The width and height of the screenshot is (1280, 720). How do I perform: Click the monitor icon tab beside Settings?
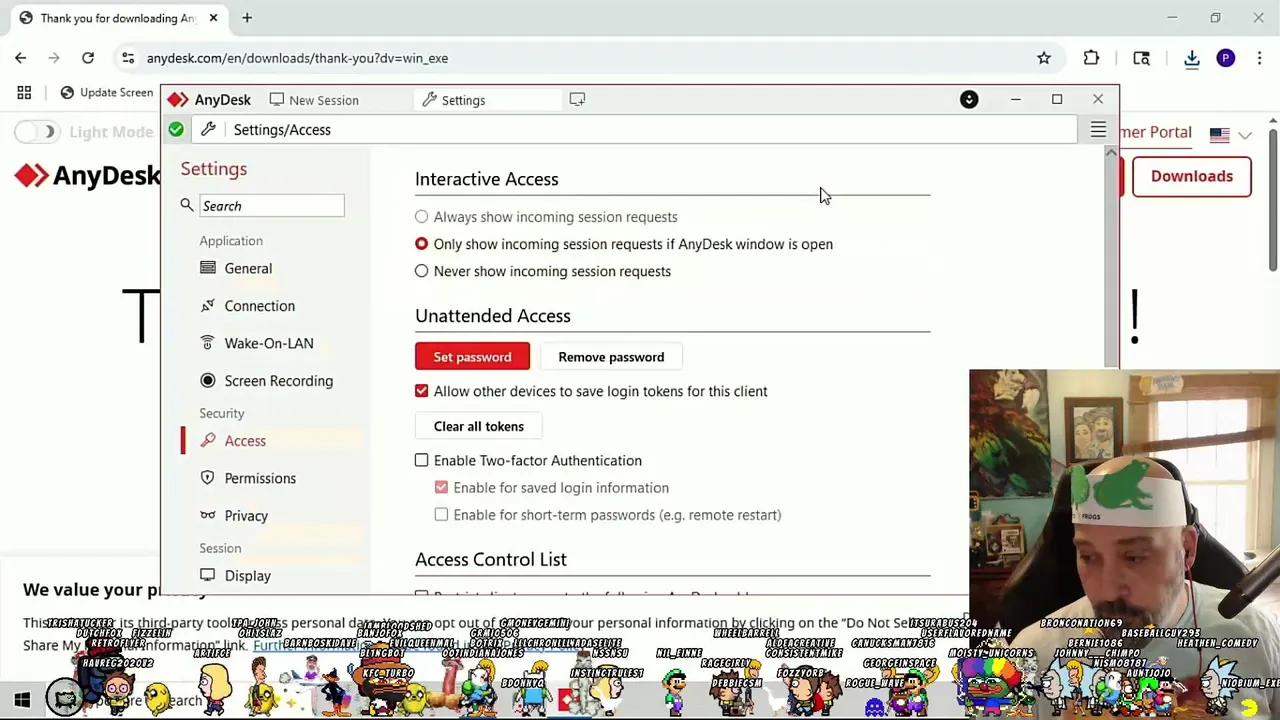[x=577, y=99]
